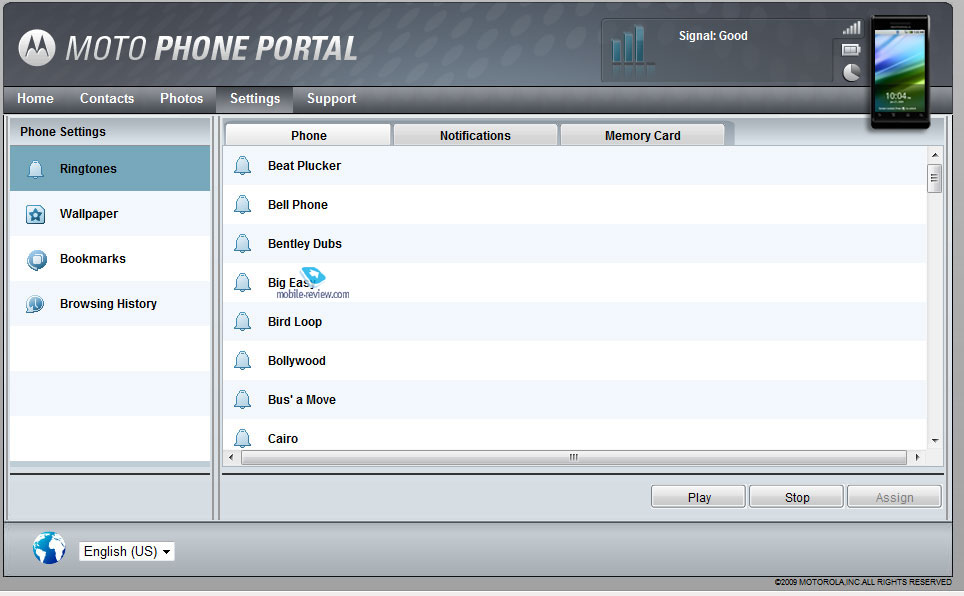
Task: Select the Bird Loop ringtone
Action: 575,322
